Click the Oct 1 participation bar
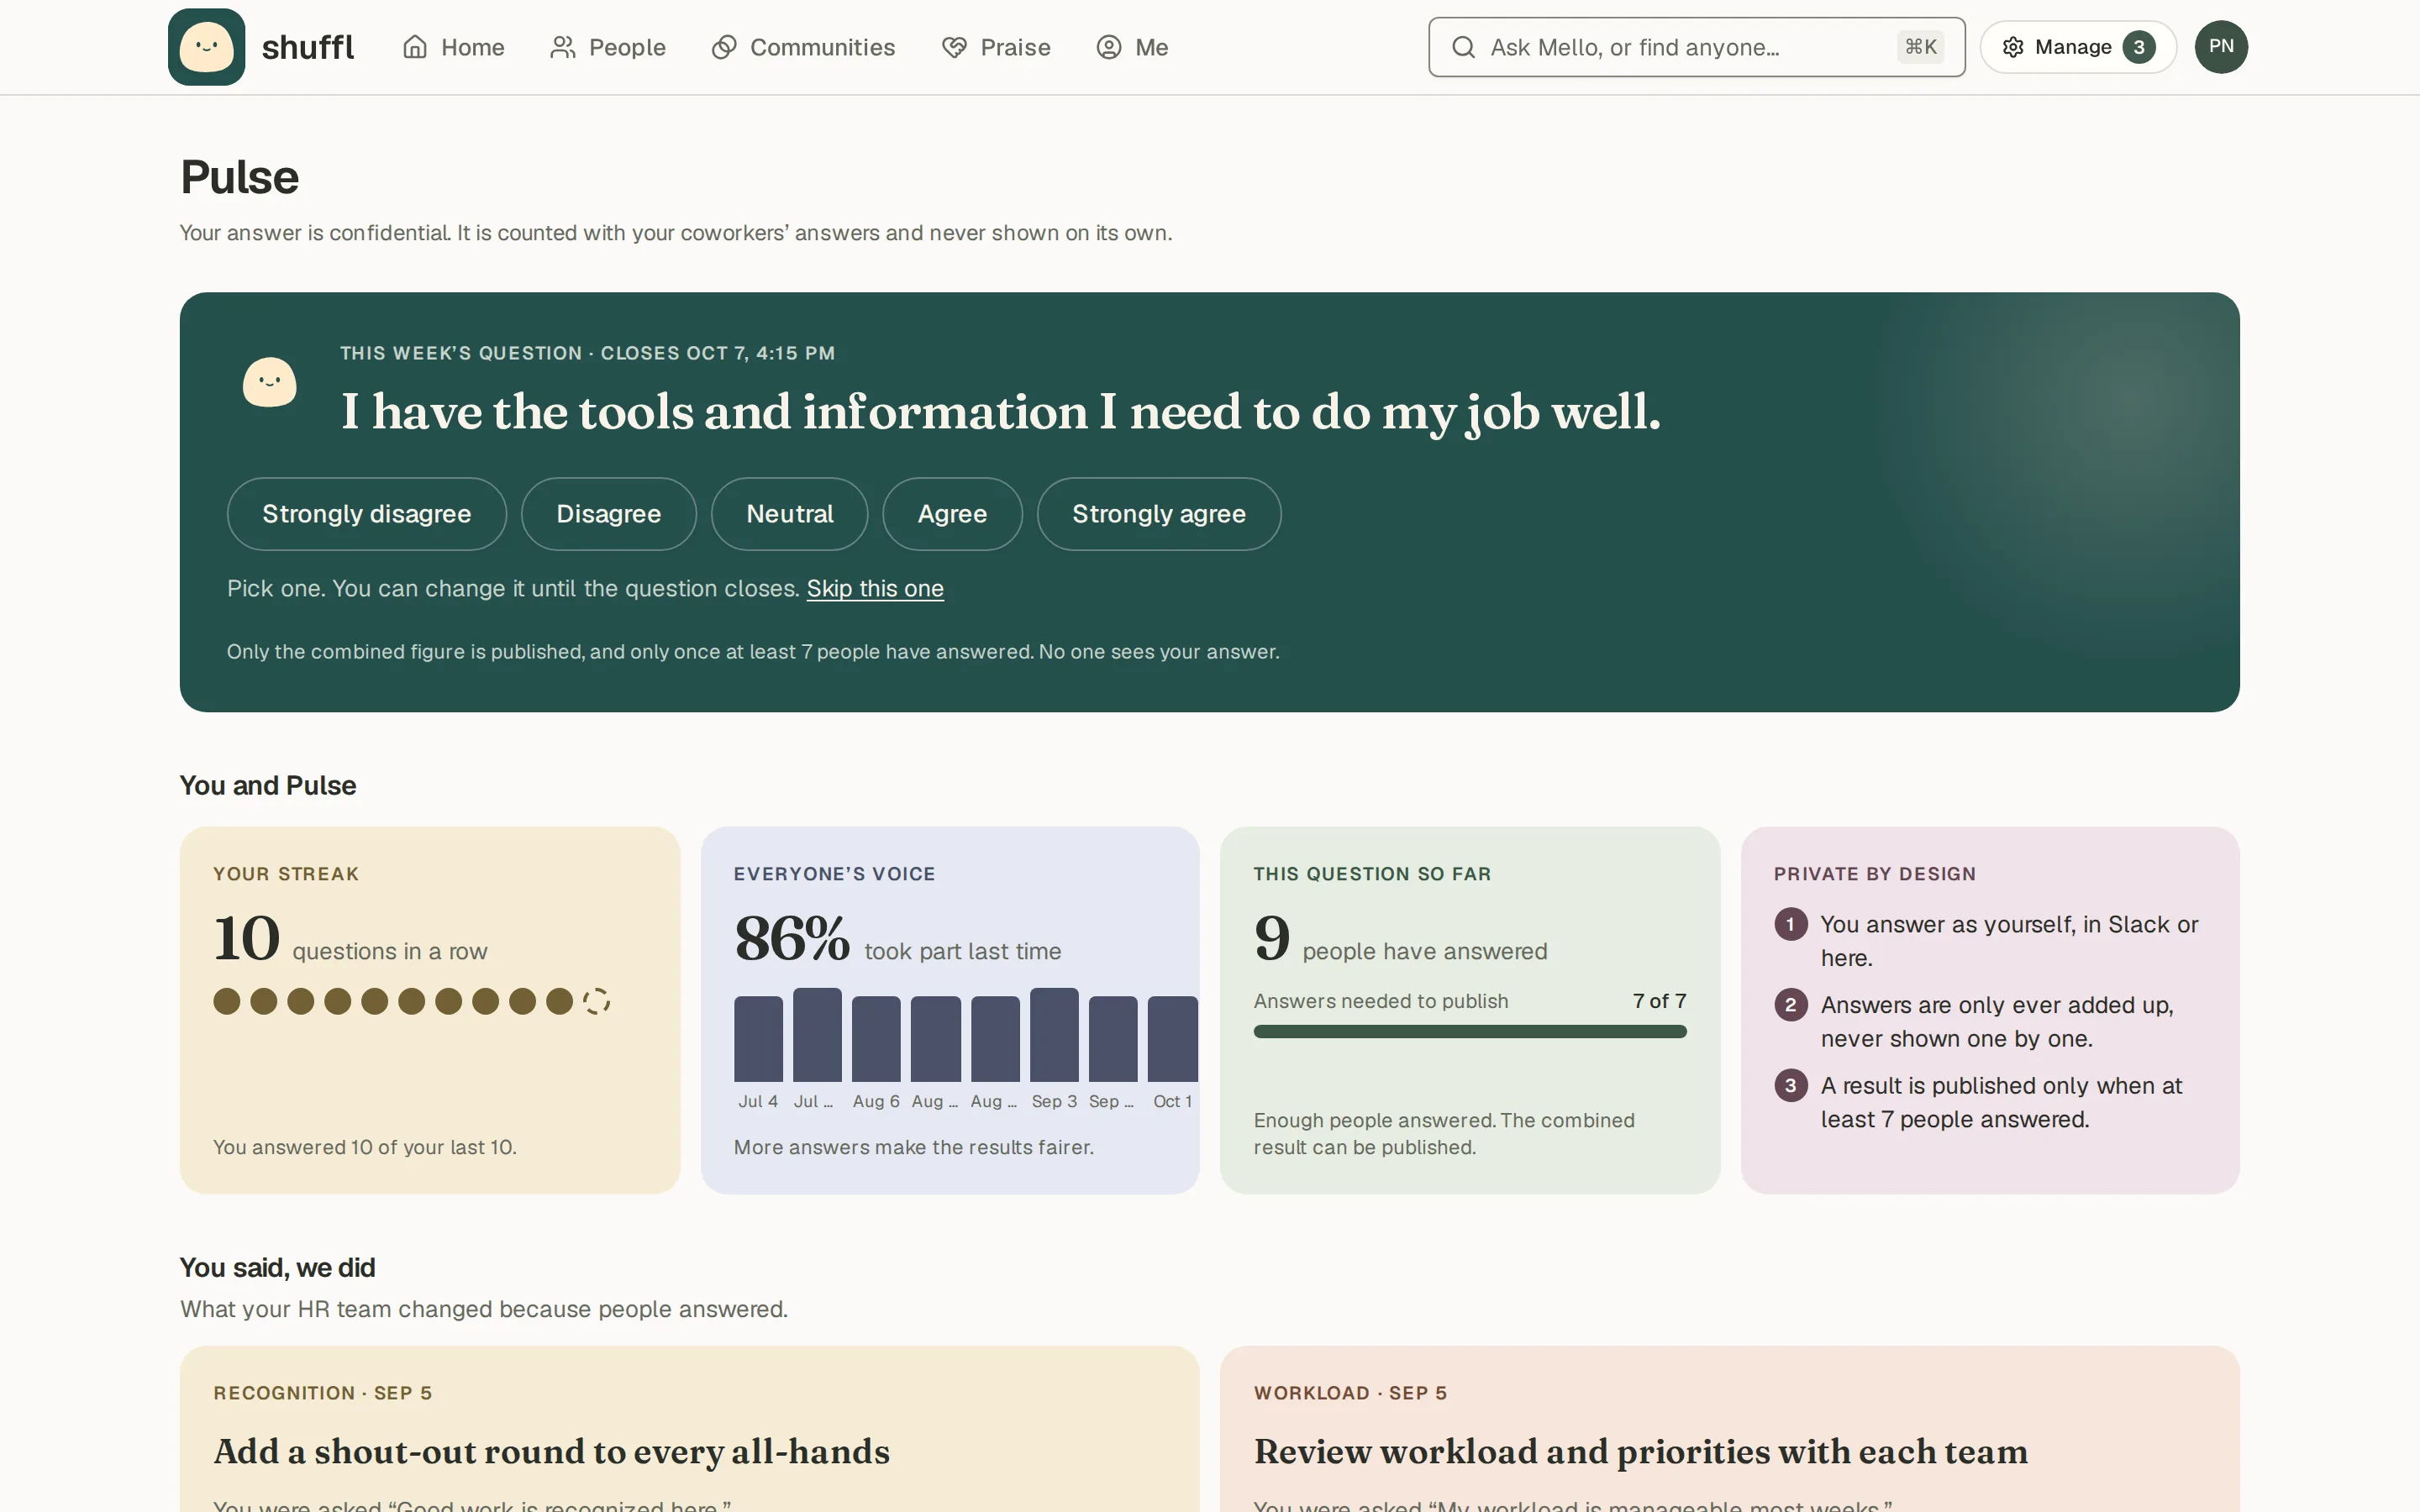This screenshot has height=1512, width=2420. click(1173, 1039)
